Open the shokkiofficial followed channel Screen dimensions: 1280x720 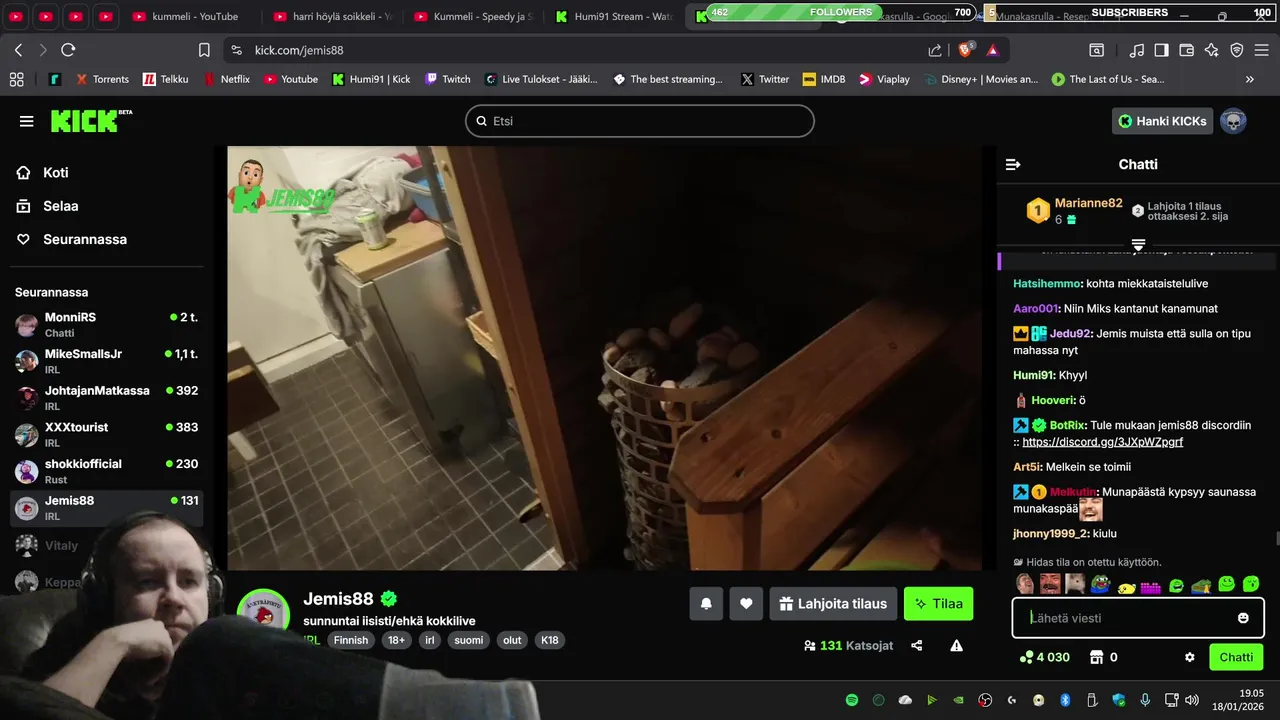click(106, 471)
